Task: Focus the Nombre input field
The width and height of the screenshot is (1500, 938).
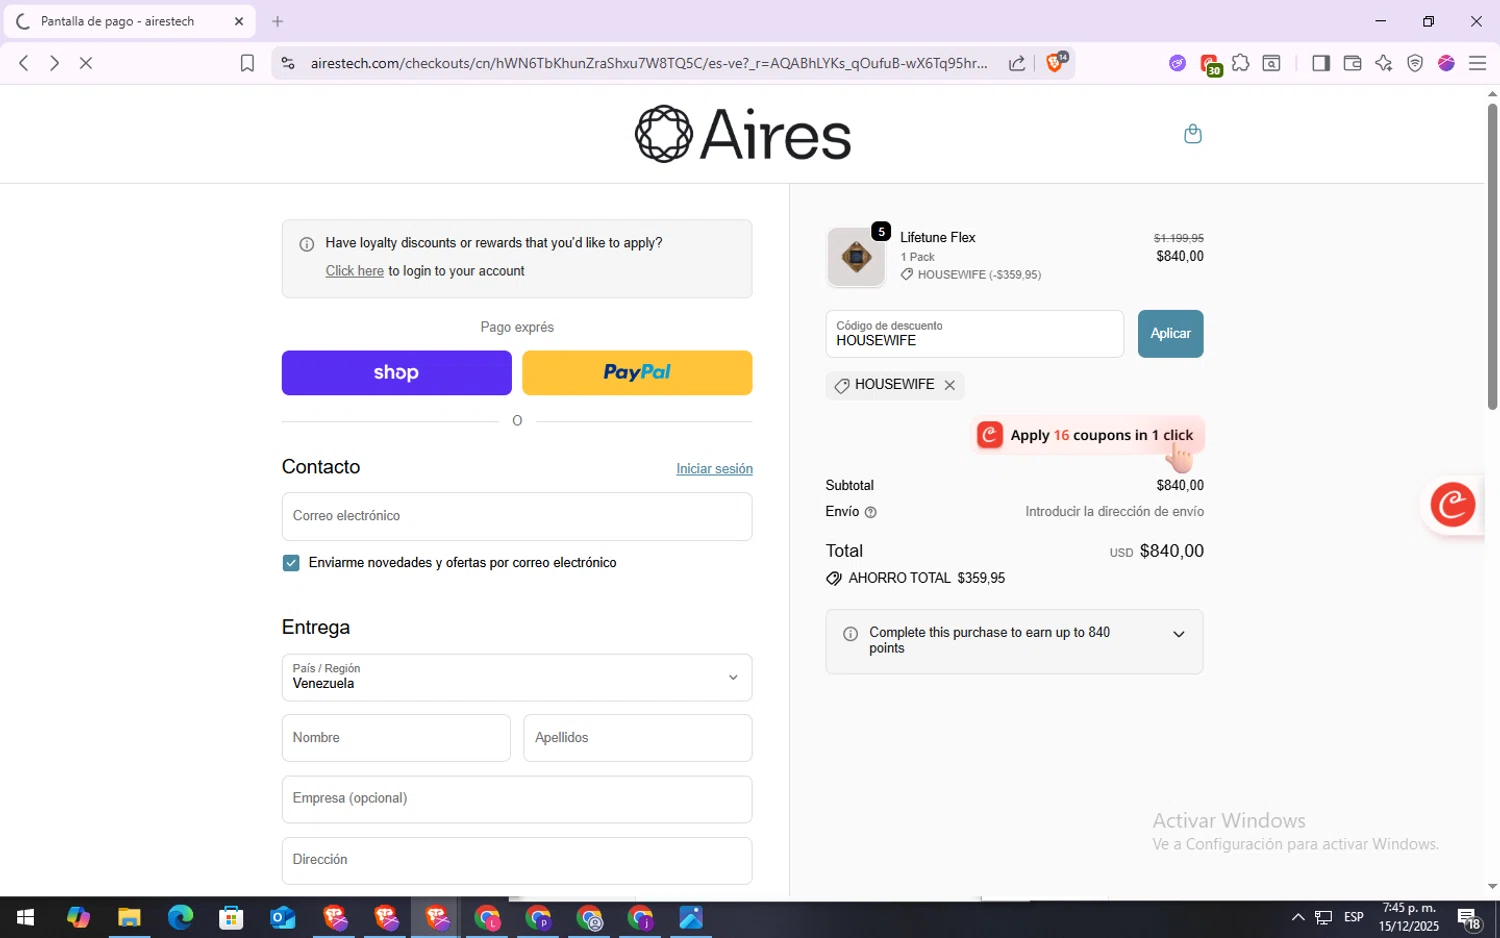Action: pos(396,738)
